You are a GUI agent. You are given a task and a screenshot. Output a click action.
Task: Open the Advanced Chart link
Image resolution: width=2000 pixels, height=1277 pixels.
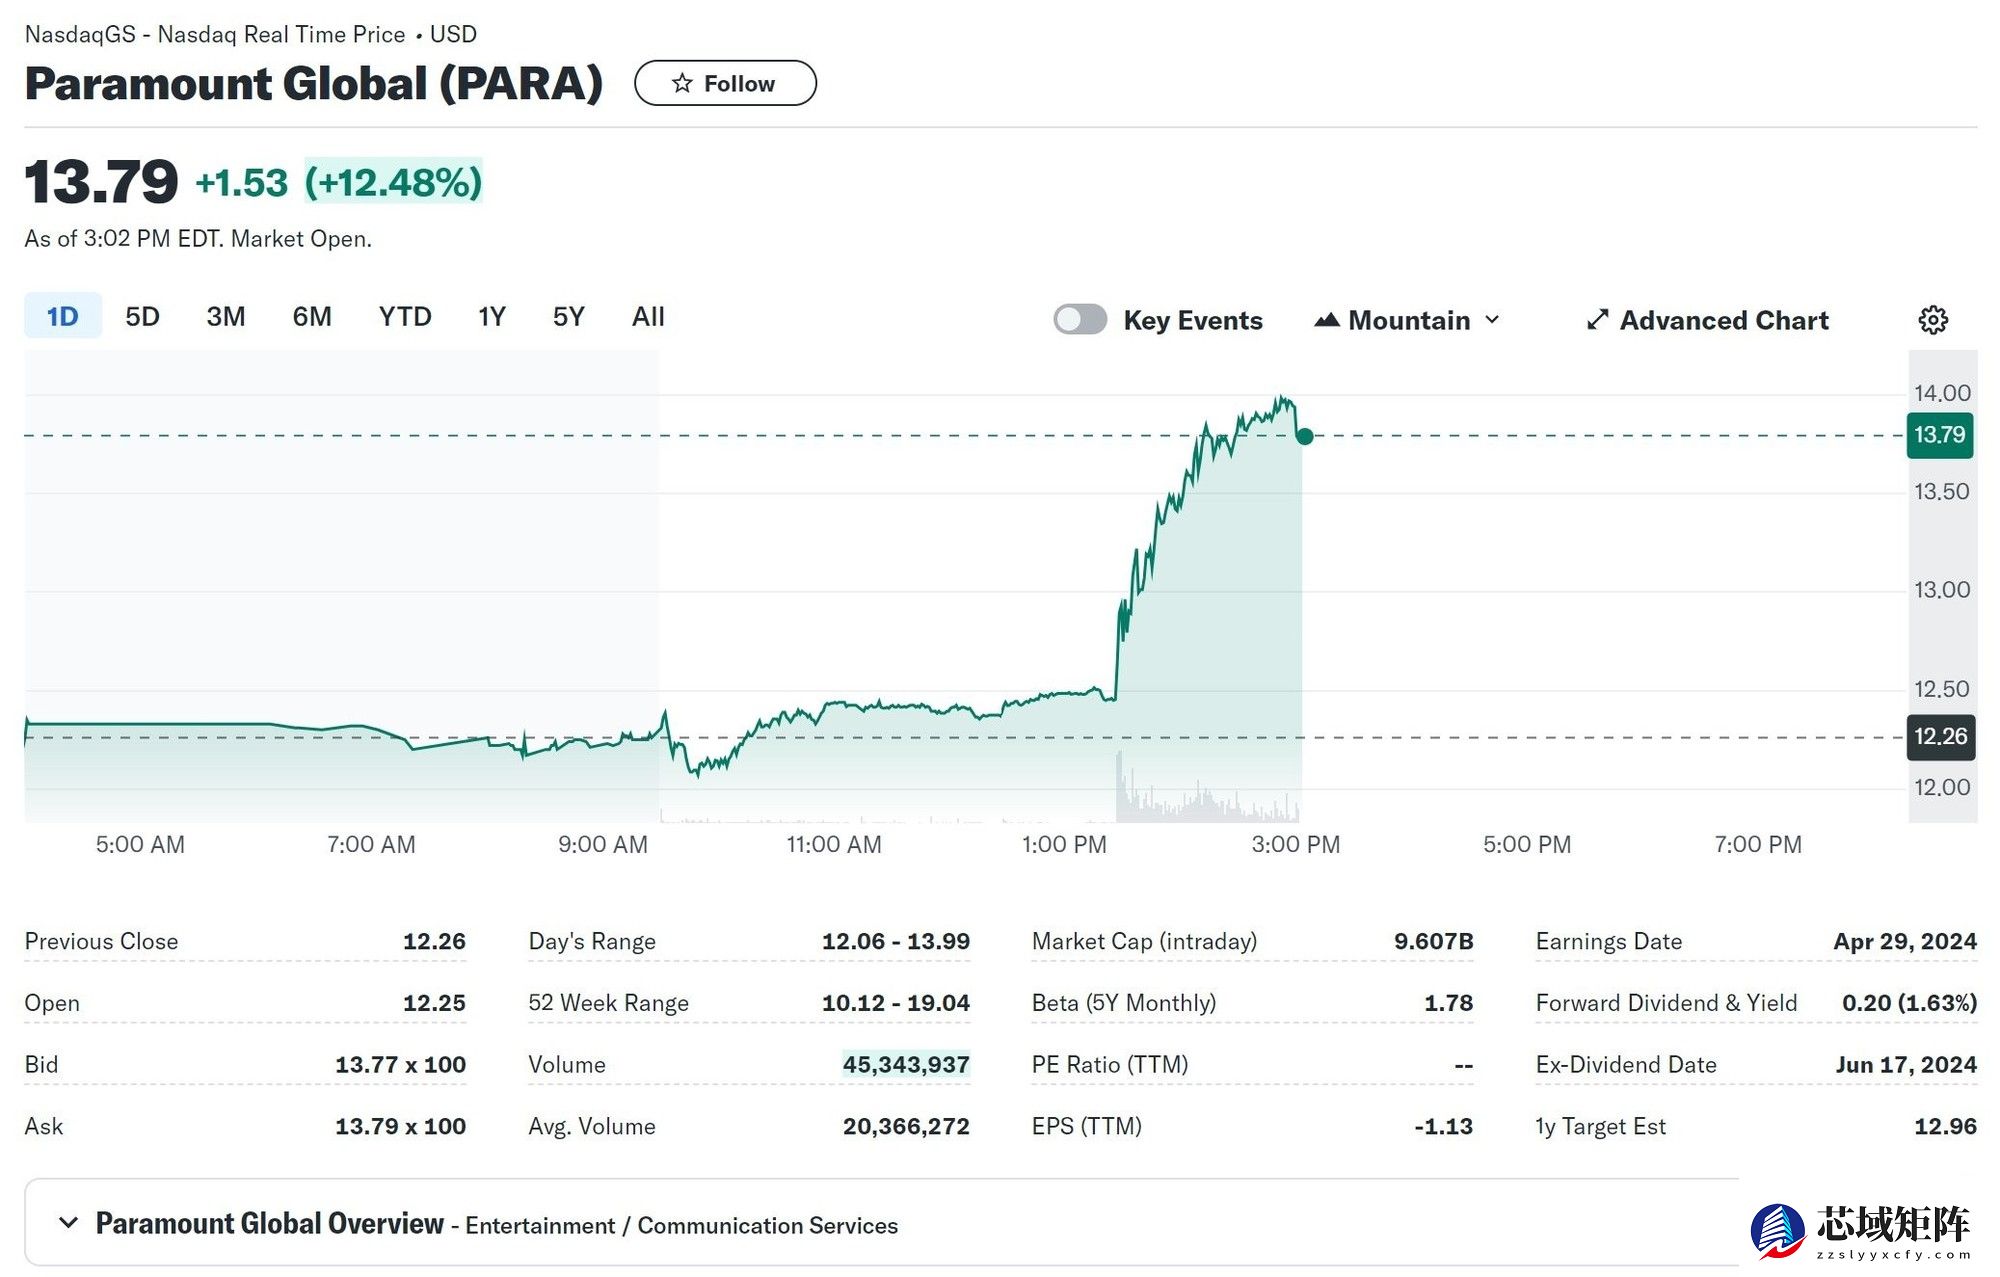click(1723, 320)
